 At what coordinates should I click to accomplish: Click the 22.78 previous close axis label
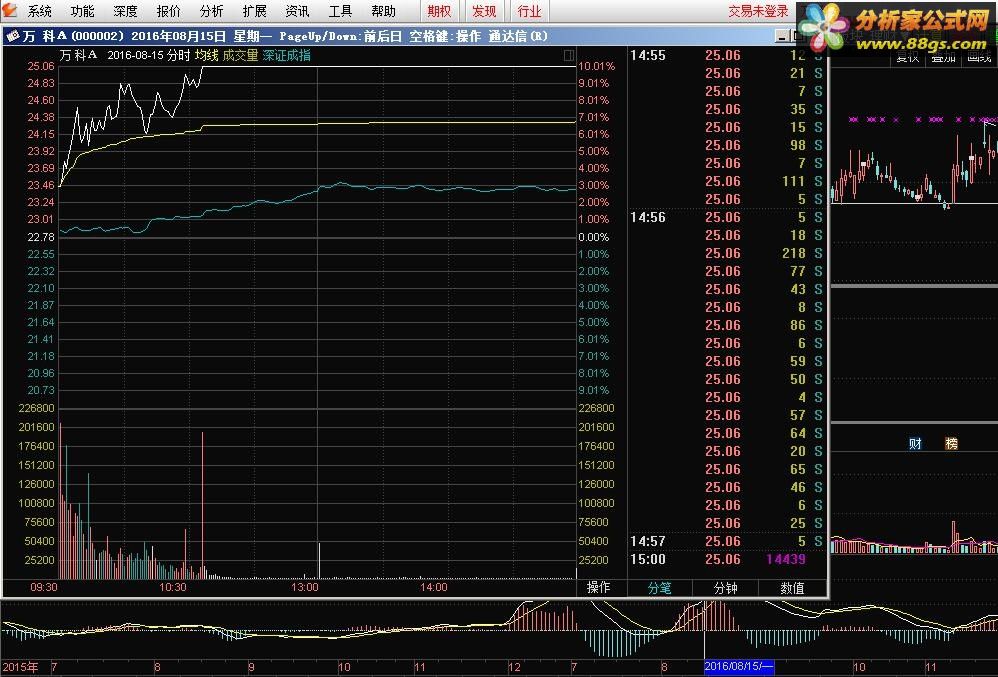[x=41, y=237]
